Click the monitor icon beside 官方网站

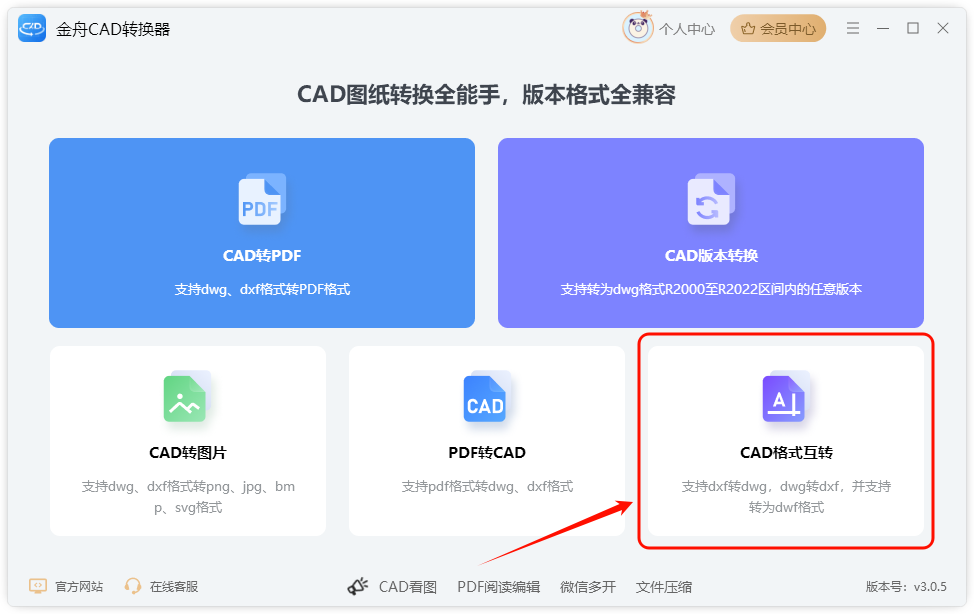(x=38, y=586)
